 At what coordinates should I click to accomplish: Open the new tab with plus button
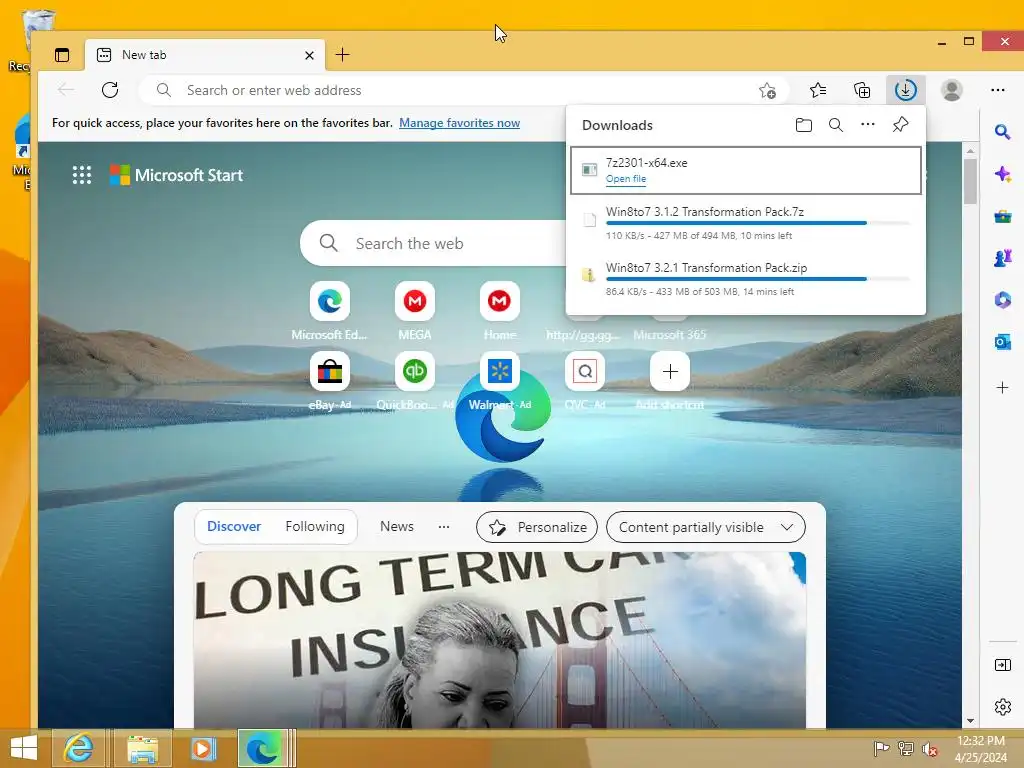342,55
